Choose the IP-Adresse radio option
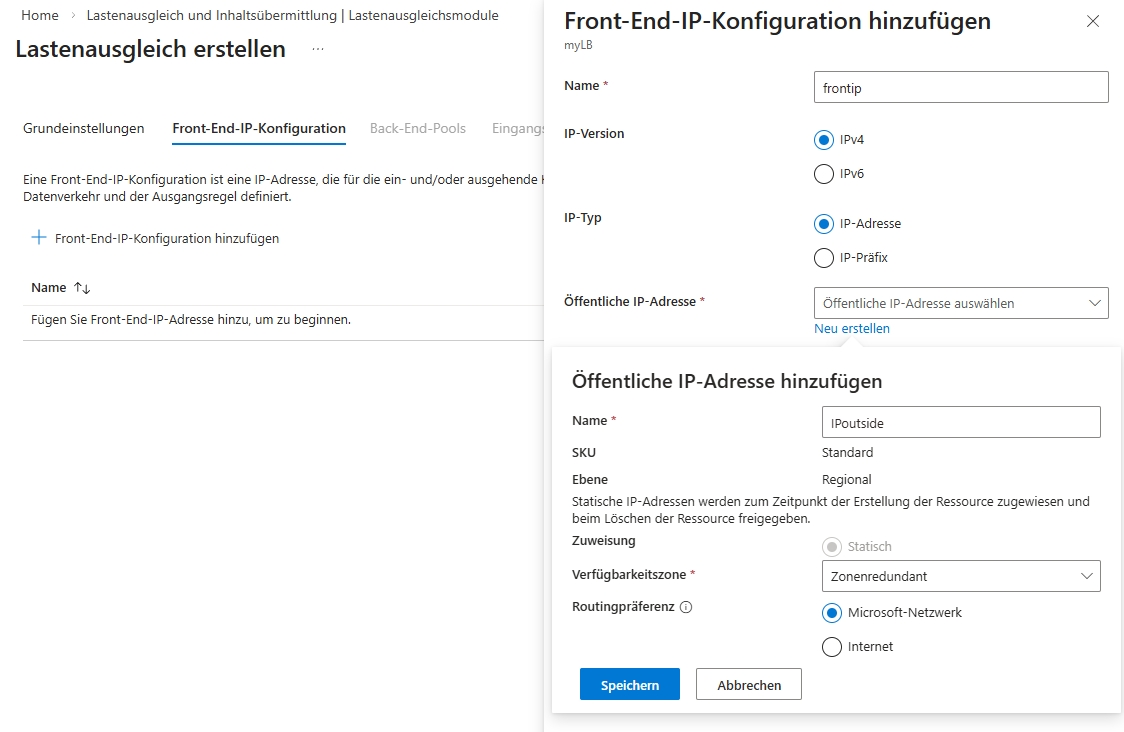This screenshot has width=1124, height=732. 824,224
